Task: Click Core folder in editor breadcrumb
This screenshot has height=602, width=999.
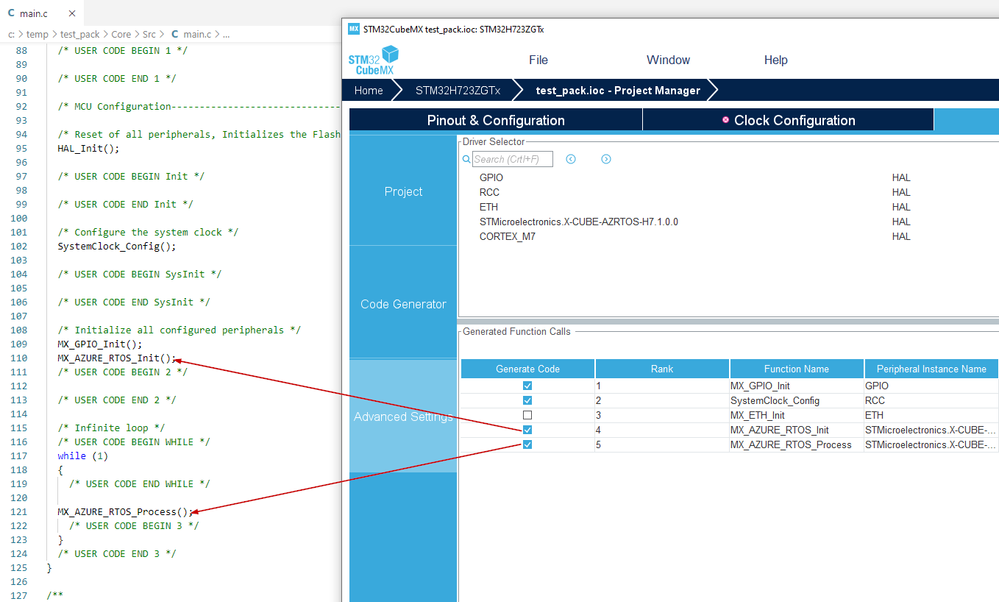Action: [x=121, y=34]
